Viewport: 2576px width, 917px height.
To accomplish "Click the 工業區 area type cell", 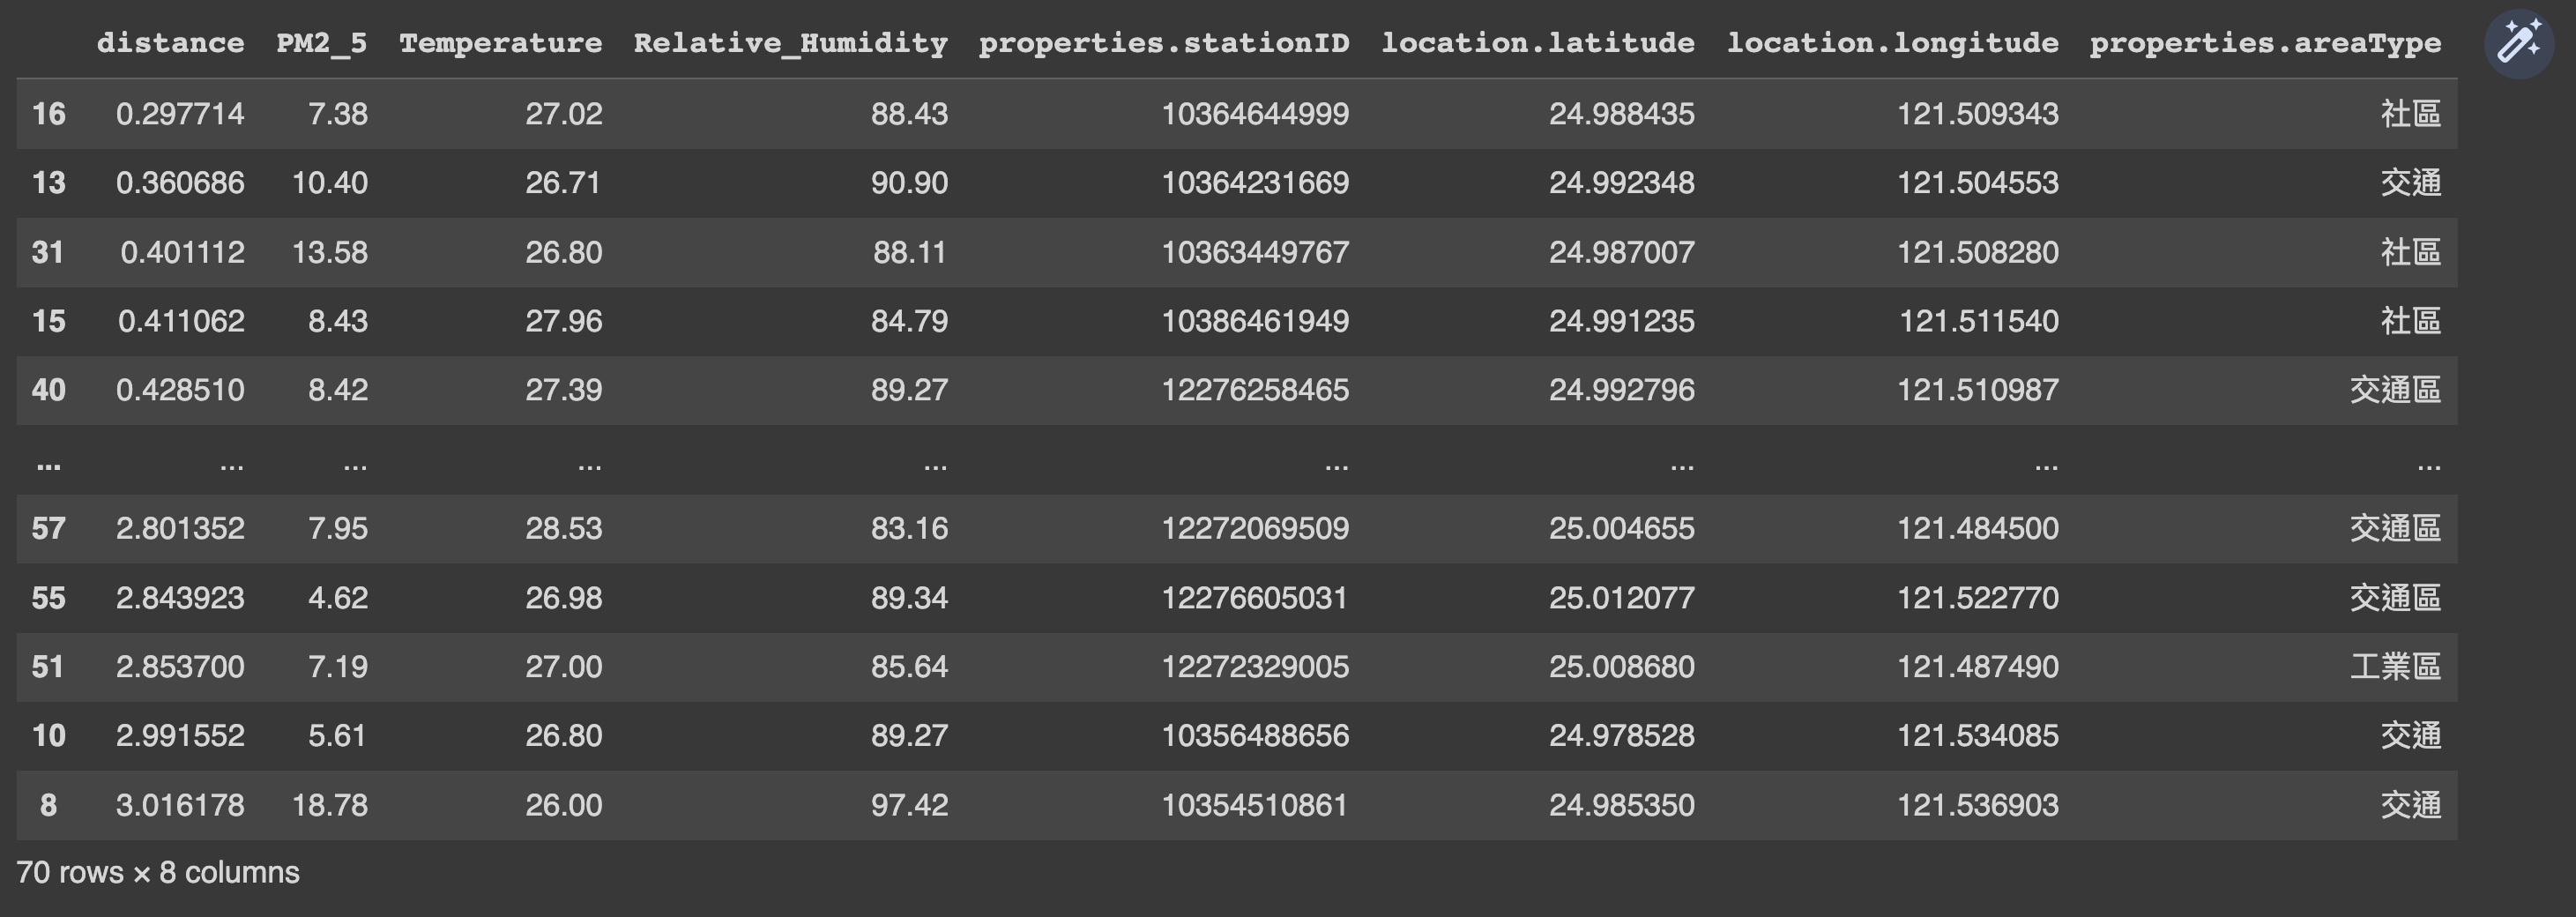I will (2395, 667).
